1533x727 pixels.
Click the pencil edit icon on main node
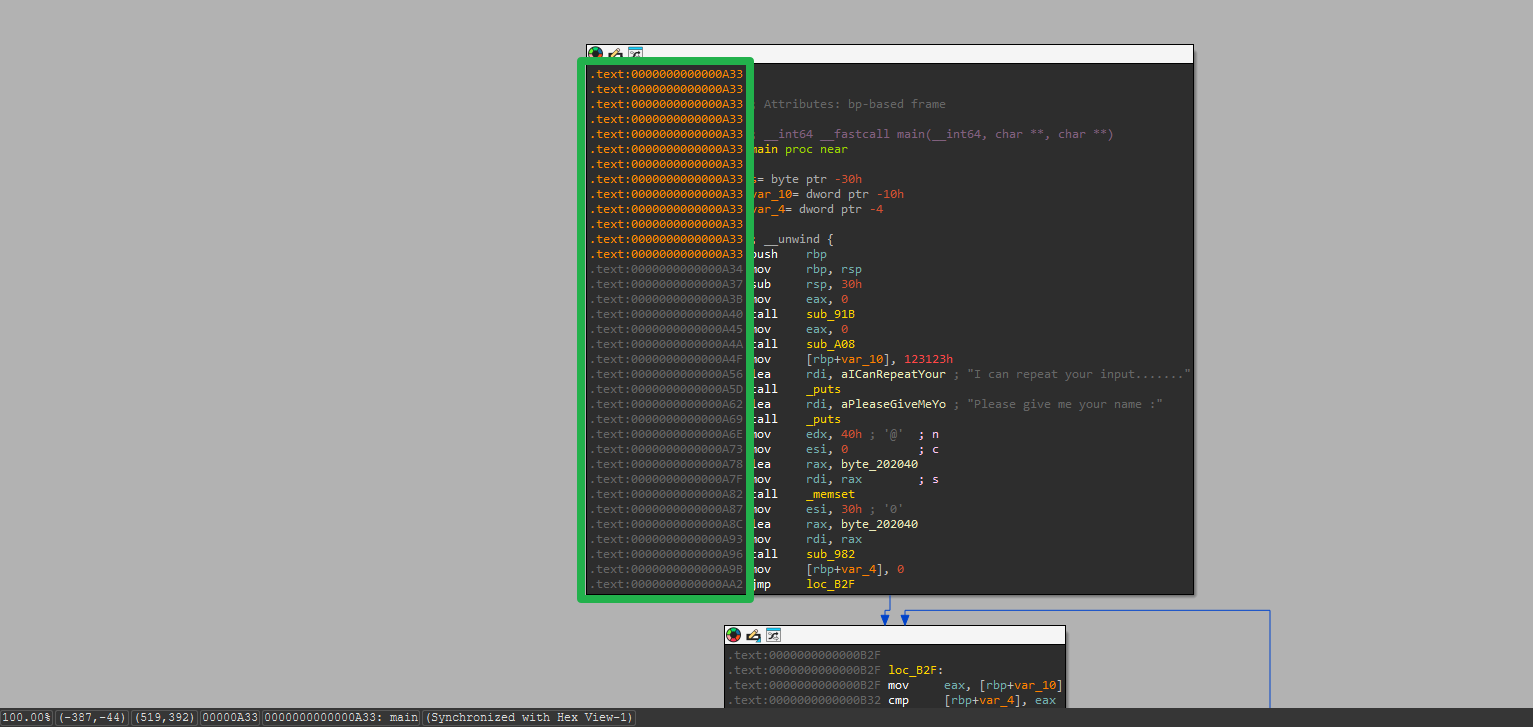click(x=615, y=54)
